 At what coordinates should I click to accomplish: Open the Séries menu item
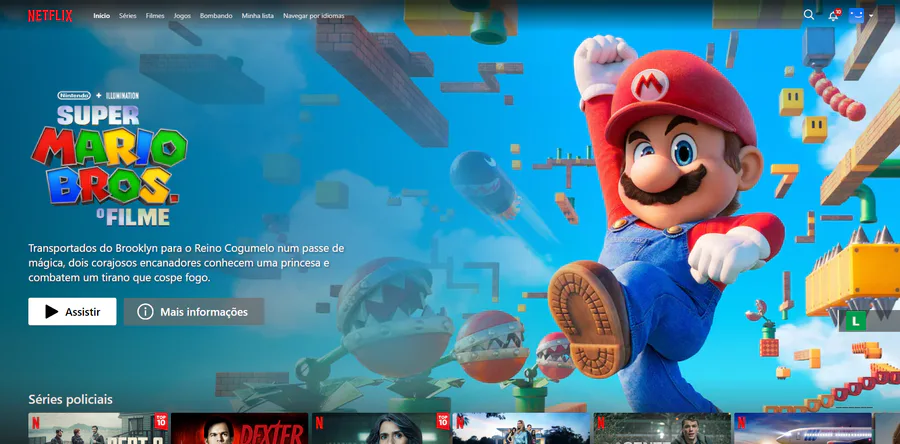[x=127, y=16]
